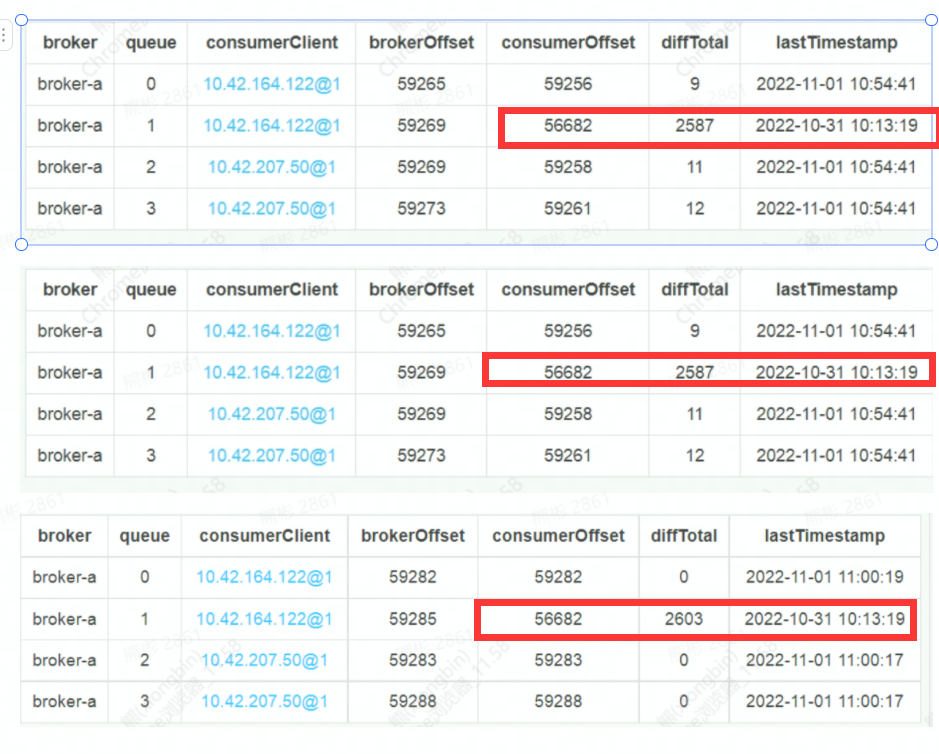This screenshot has height=754, width=939.
Task: Click the vertical dots drag handle icon
Action: (7, 37)
